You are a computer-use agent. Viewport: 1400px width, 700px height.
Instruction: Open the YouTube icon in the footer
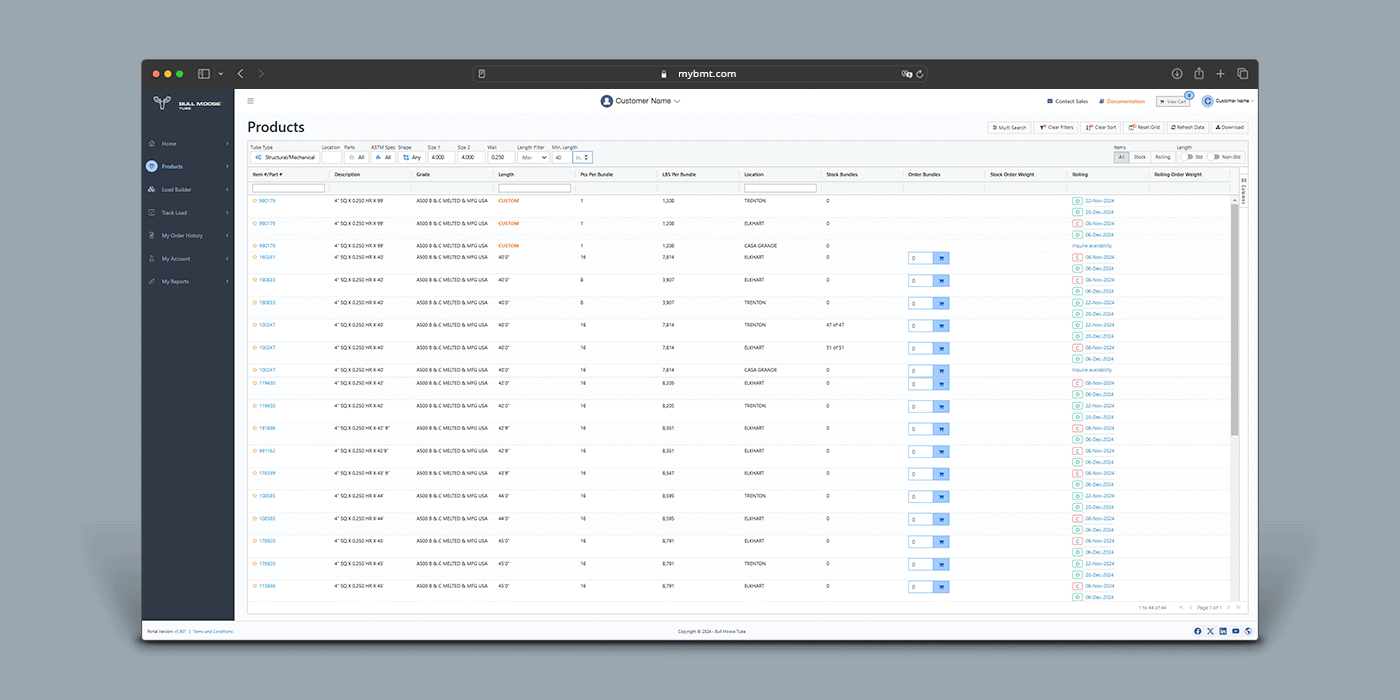coord(1236,631)
